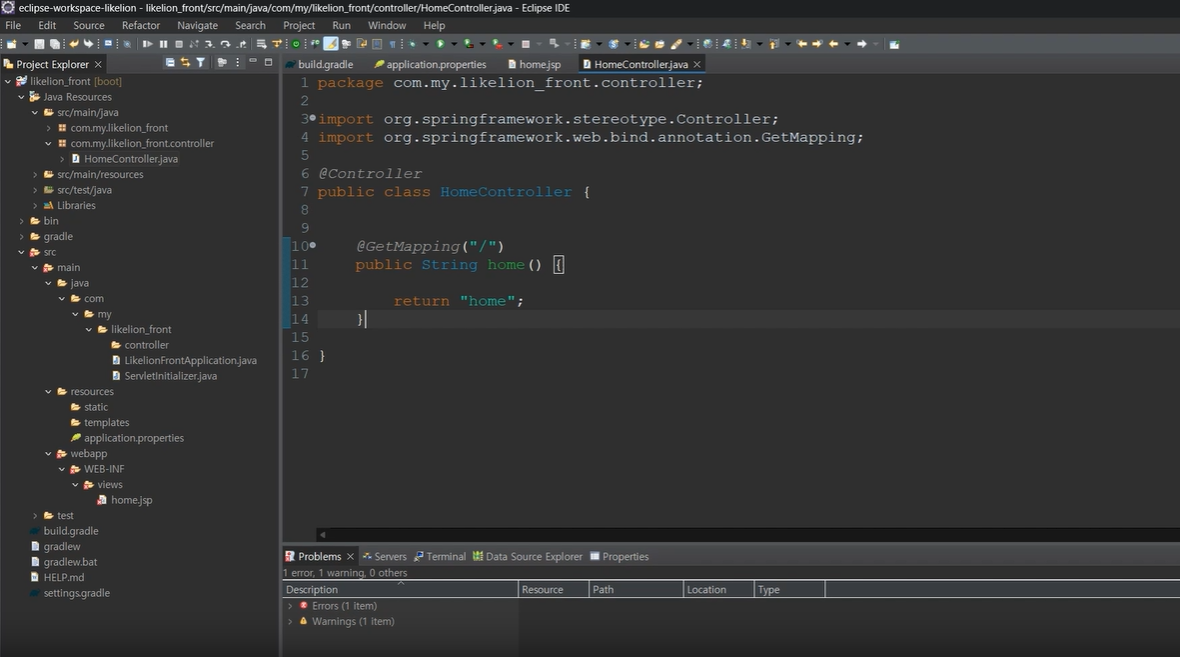The width and height of the screenshot is (1180, 657).
Task: Switch to the Terminal tab
Action: click(445, 557)
